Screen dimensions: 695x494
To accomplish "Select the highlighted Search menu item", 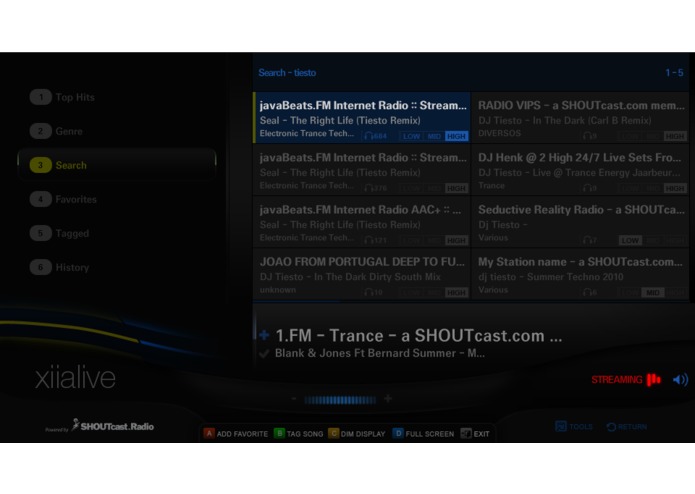I will pyautogui.click(x=117, y=165).
